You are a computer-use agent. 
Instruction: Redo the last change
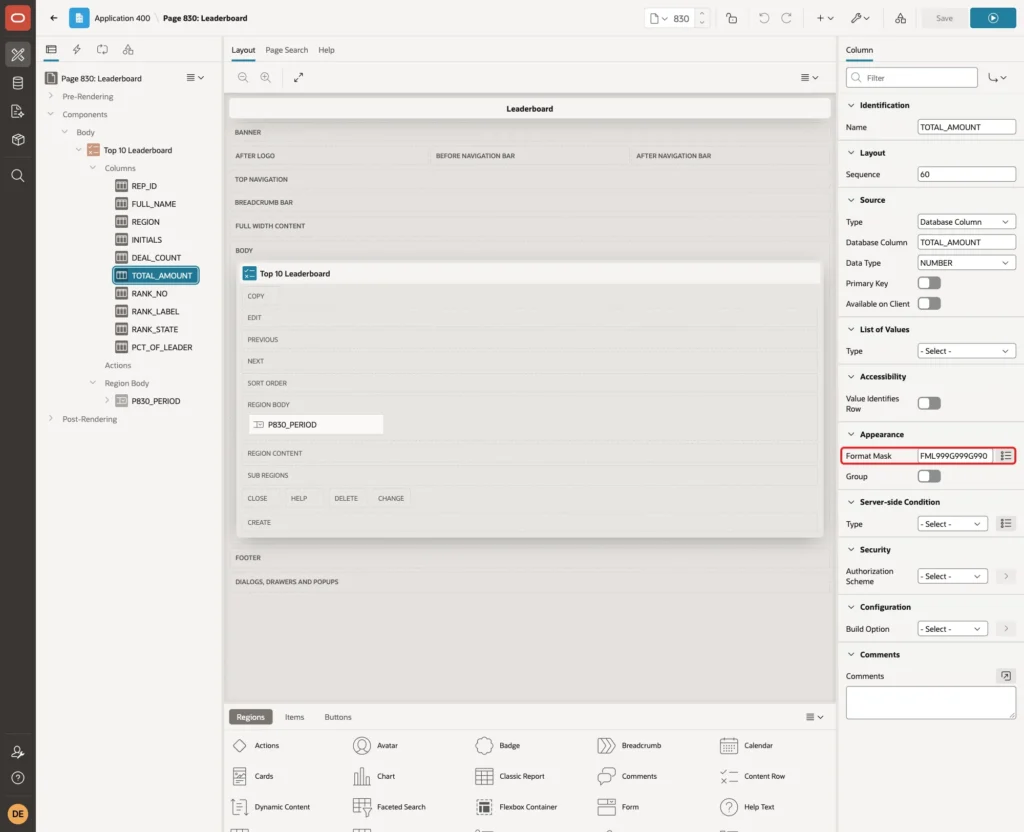tap(786, 18)
